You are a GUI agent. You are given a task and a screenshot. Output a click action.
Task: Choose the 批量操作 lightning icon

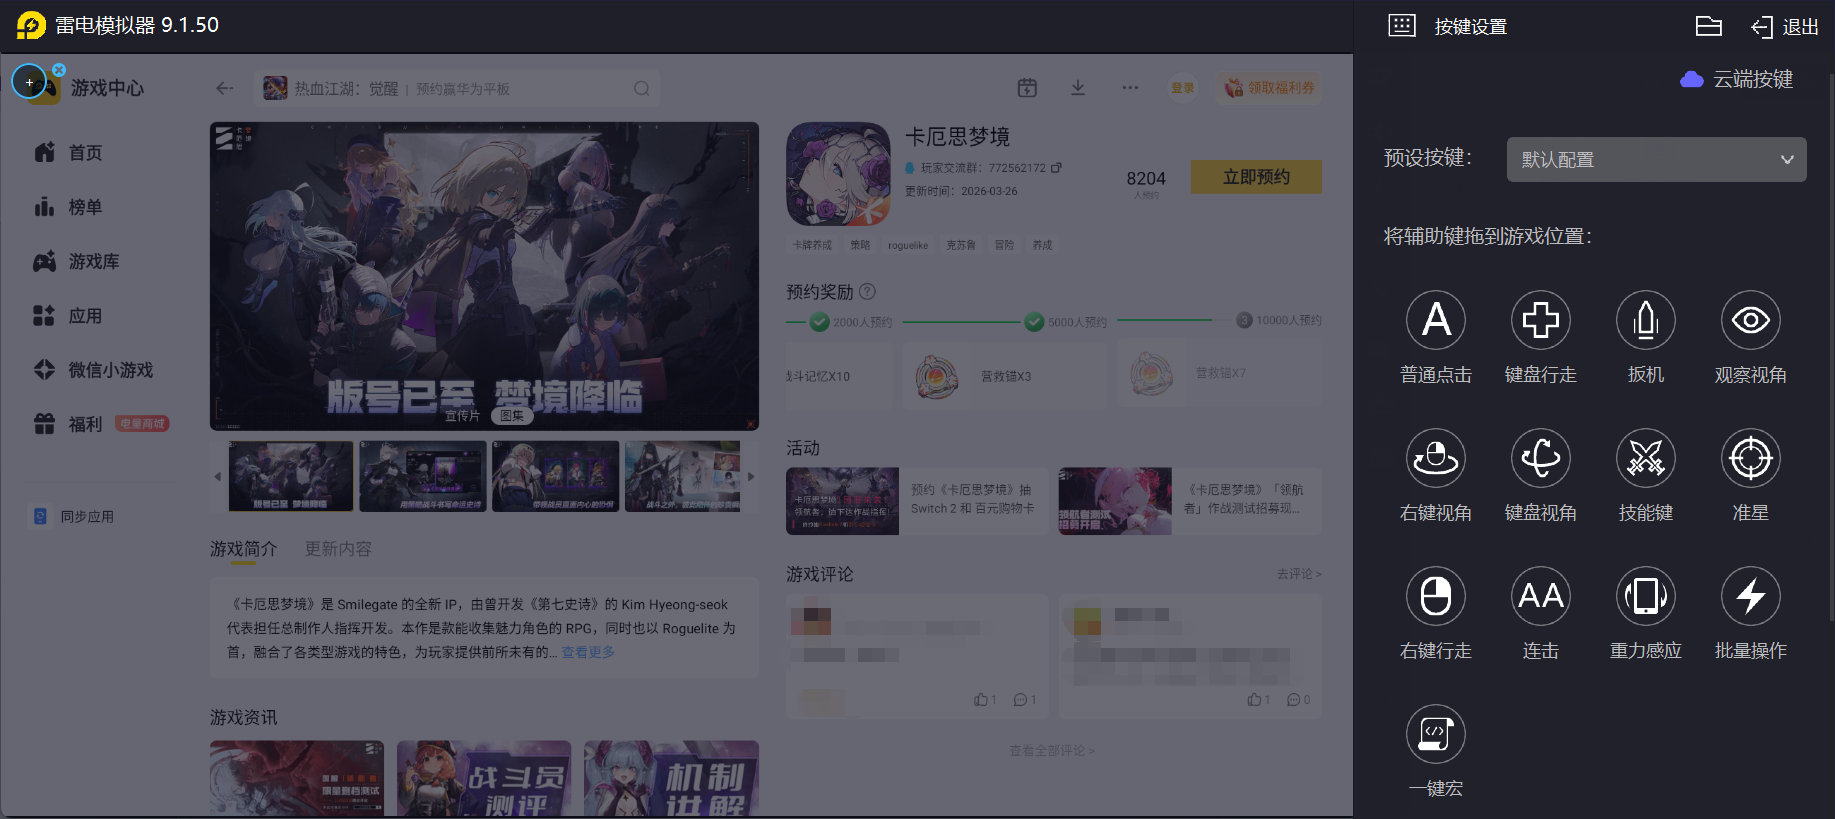pos(1751,596)
